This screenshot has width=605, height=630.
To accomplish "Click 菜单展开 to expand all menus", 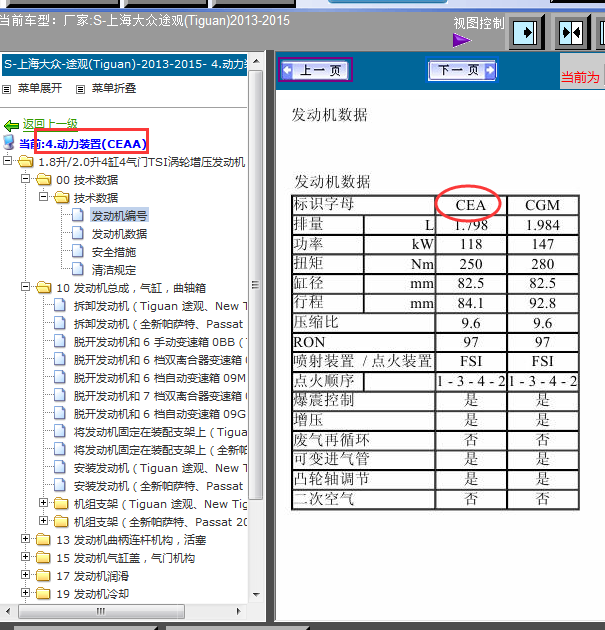I will pos(40,88).
